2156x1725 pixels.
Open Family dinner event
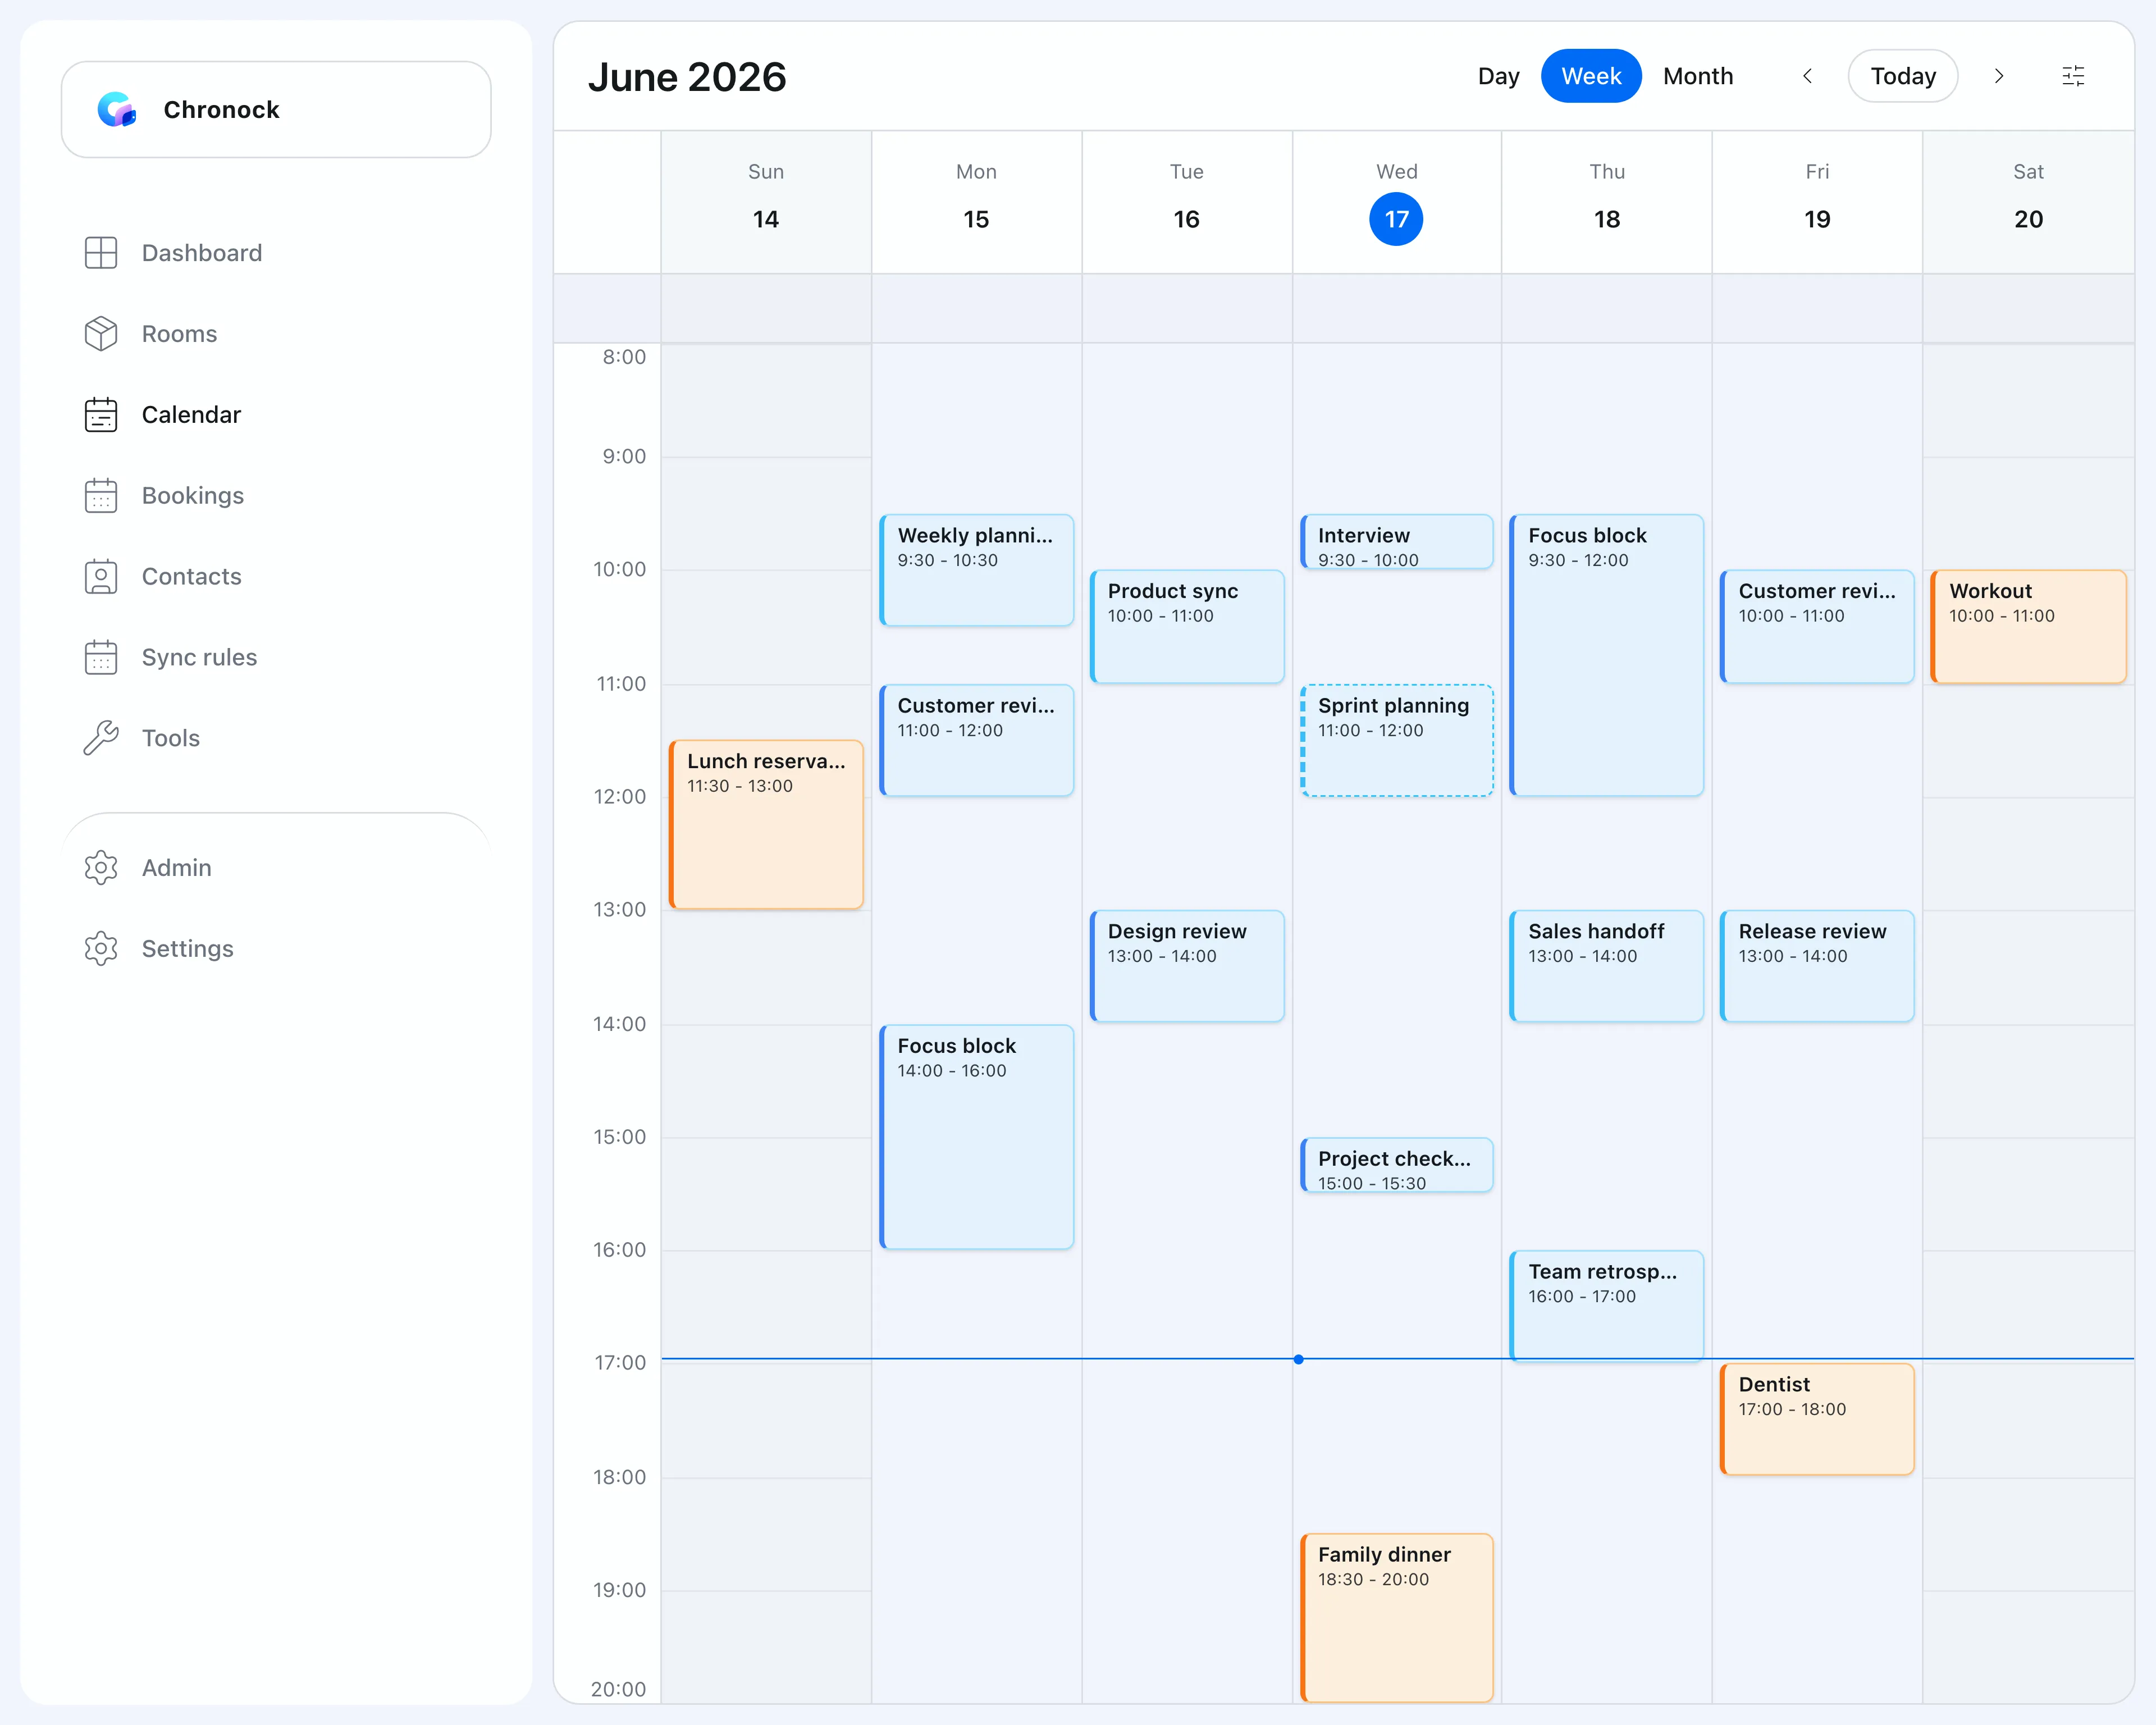click(x=1396, y=1618)
